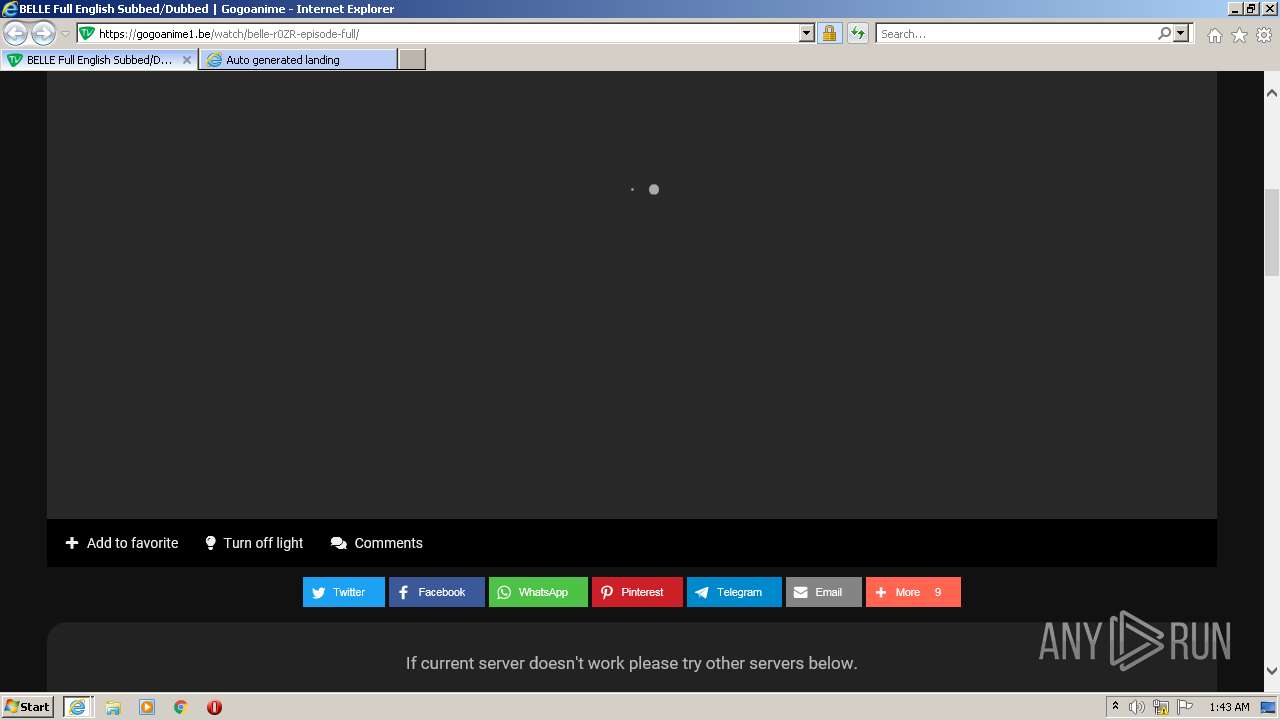Click the search magnifier icon
Image resolution: width=1280 pixels, height=720 pixels.
coord(1164,33)
